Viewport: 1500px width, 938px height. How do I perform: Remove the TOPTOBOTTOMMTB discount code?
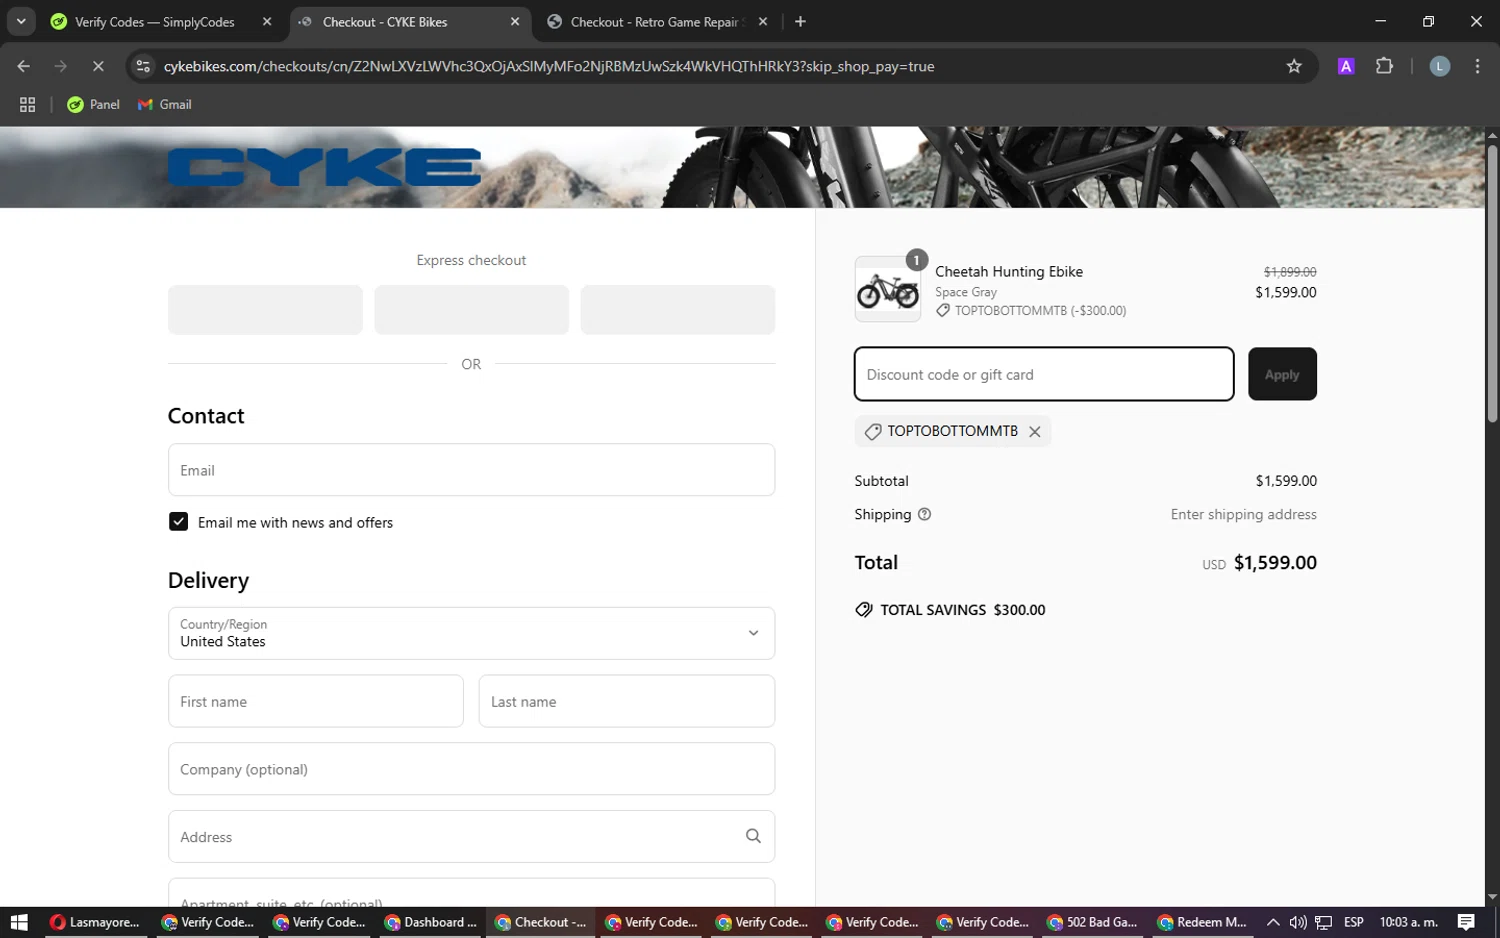coord(1035,431)
